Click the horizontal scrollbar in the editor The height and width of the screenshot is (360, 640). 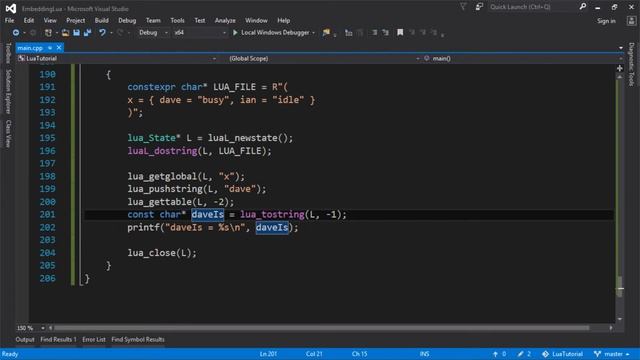tap(322, 328)
